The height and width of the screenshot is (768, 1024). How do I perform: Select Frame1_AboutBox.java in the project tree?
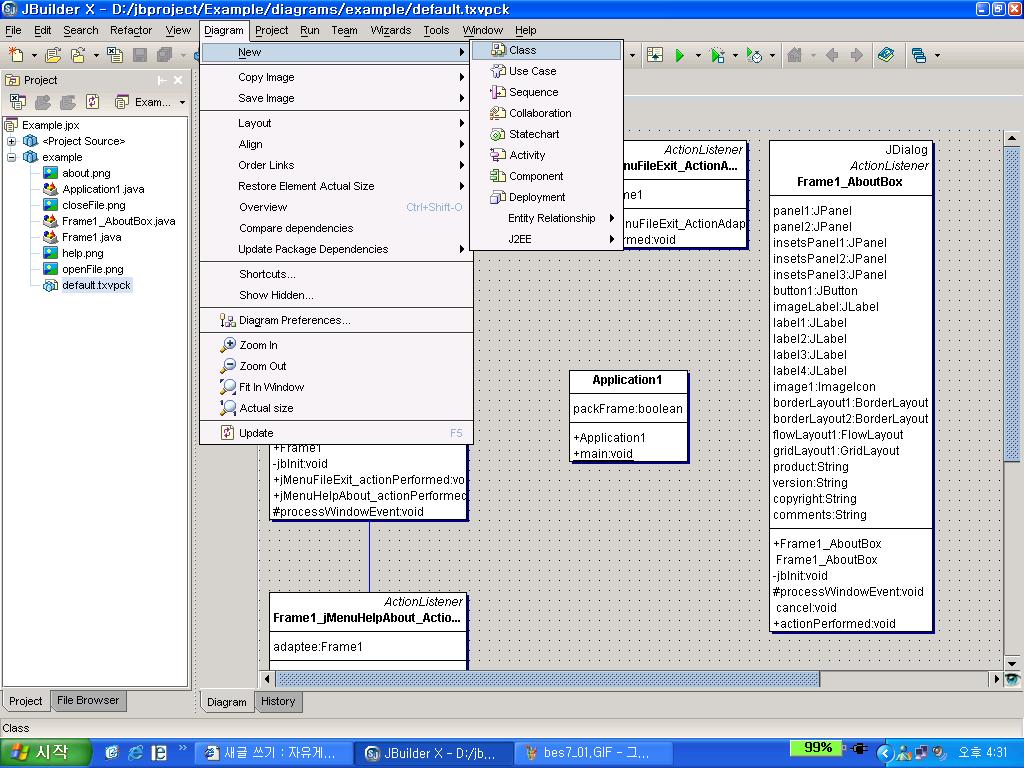click(x=118, y=221)
